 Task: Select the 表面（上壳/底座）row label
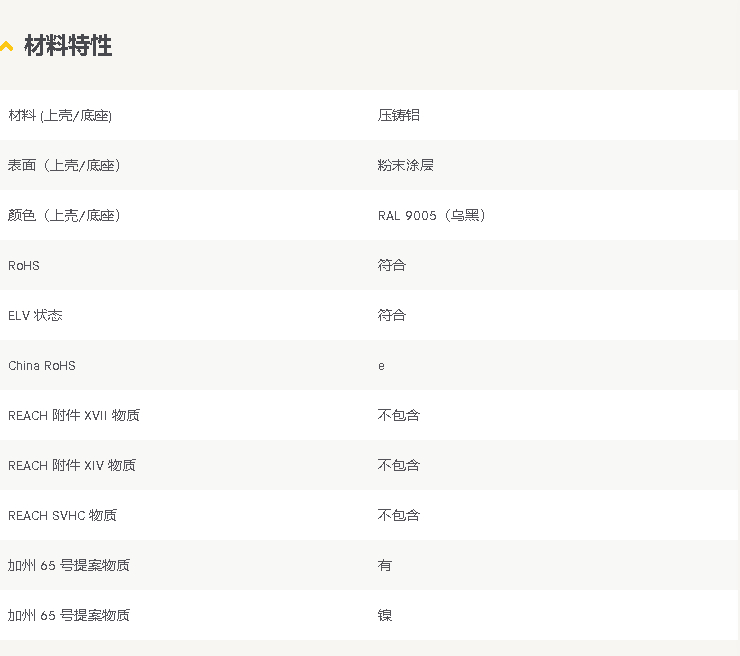tap(65, 165)
